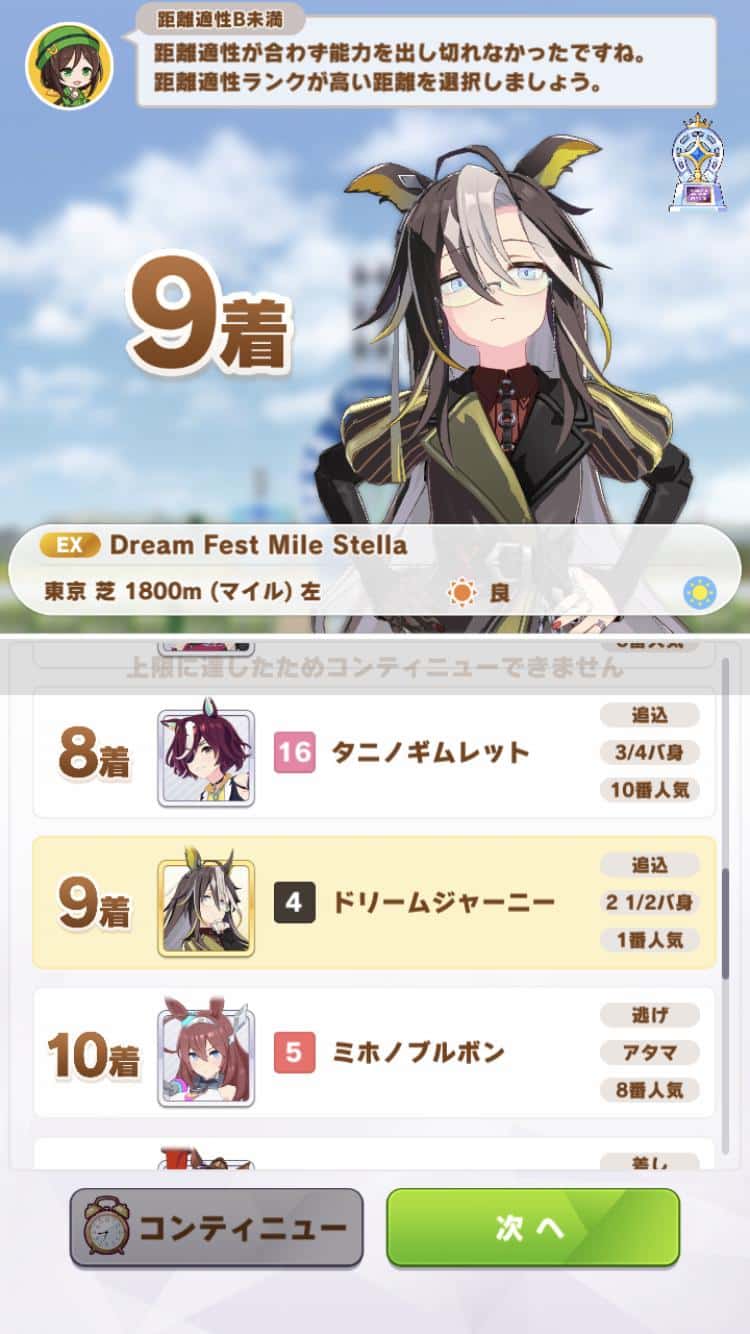Image resolution: width=750 pixels, height=1334 pixels.
Task: Click the green 次へ button
Action: coord(533,1227)
